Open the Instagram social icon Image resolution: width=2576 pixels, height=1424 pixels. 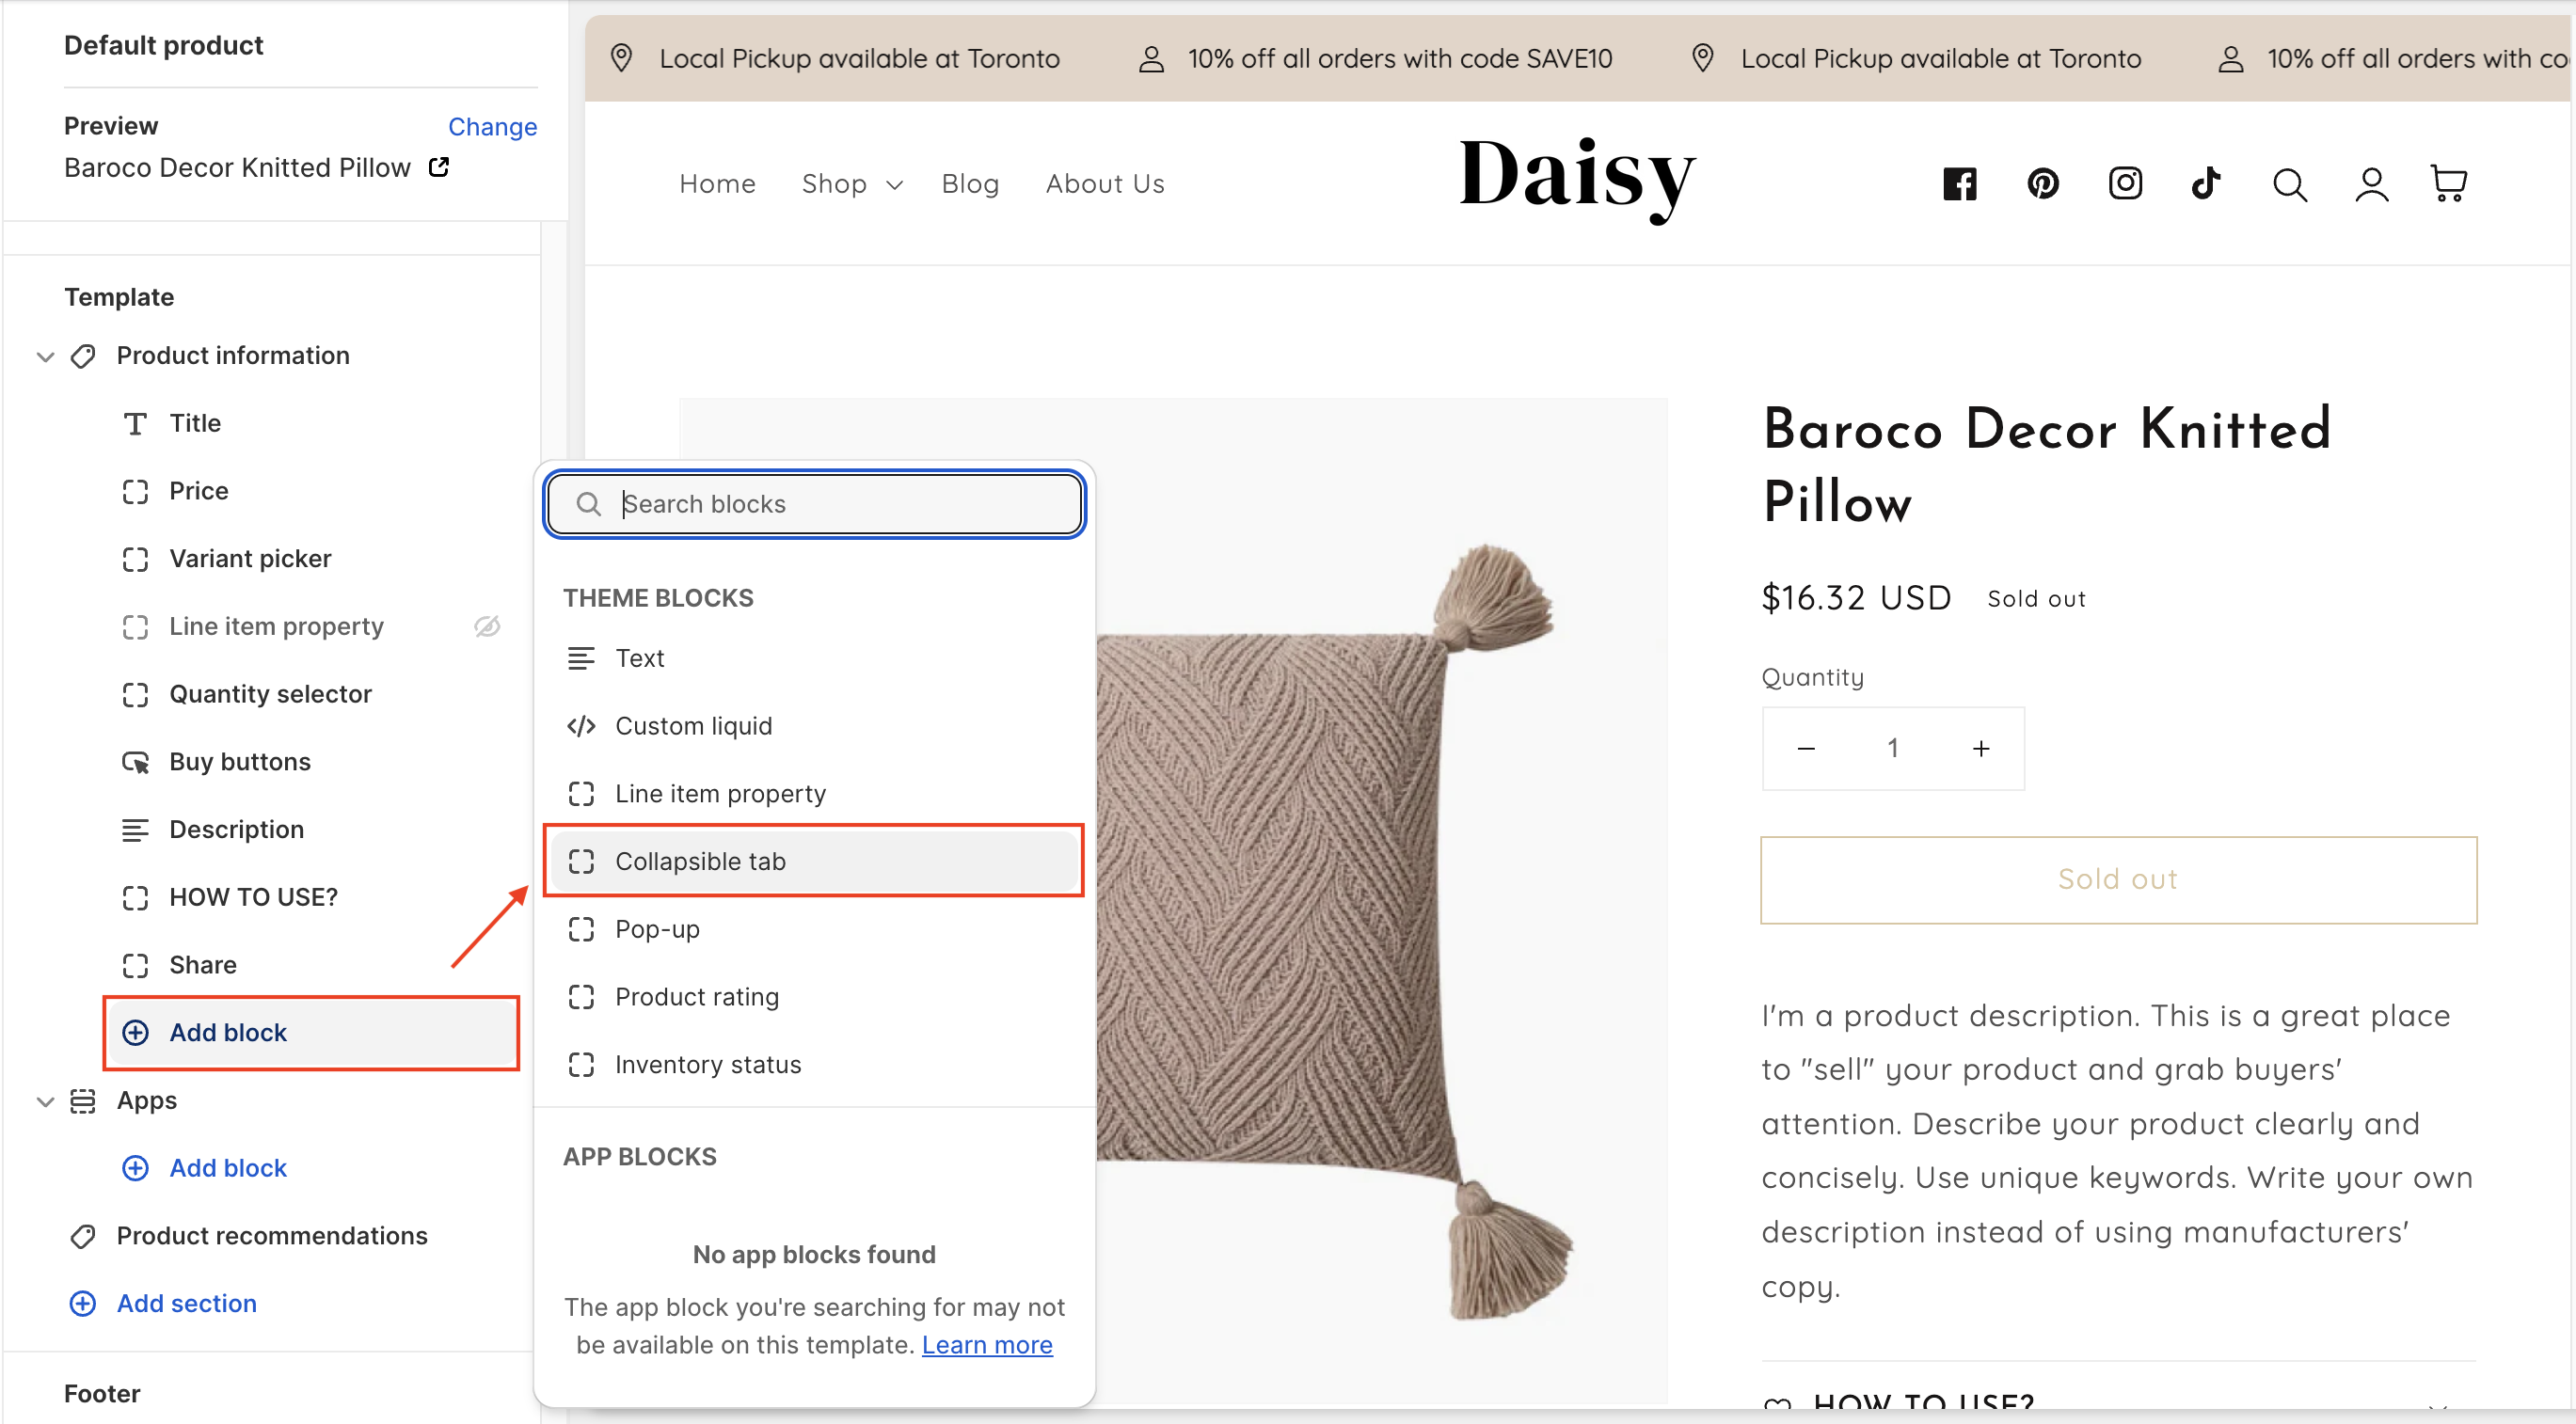click(x=2124, y=184)
